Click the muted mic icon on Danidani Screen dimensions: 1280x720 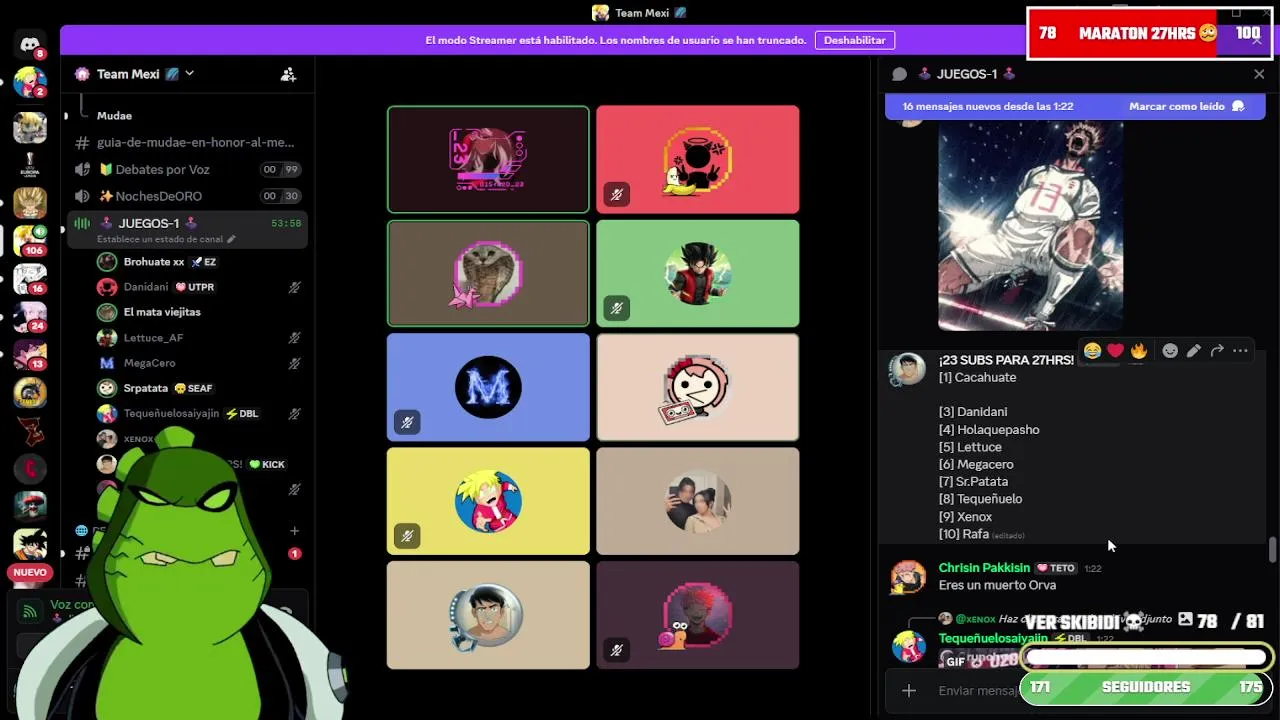coord(294,287)
